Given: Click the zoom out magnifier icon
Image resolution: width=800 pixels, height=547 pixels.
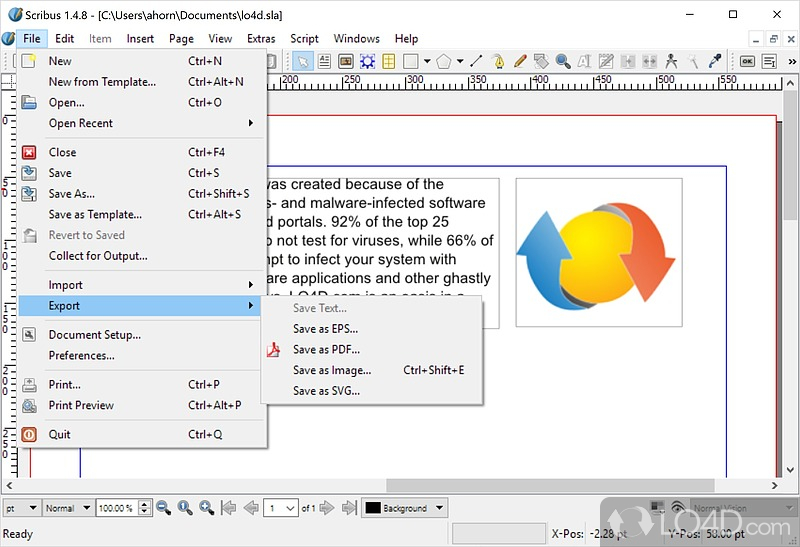Looking at the screenshot, I should pyautogui.click(x=163, y=508).
